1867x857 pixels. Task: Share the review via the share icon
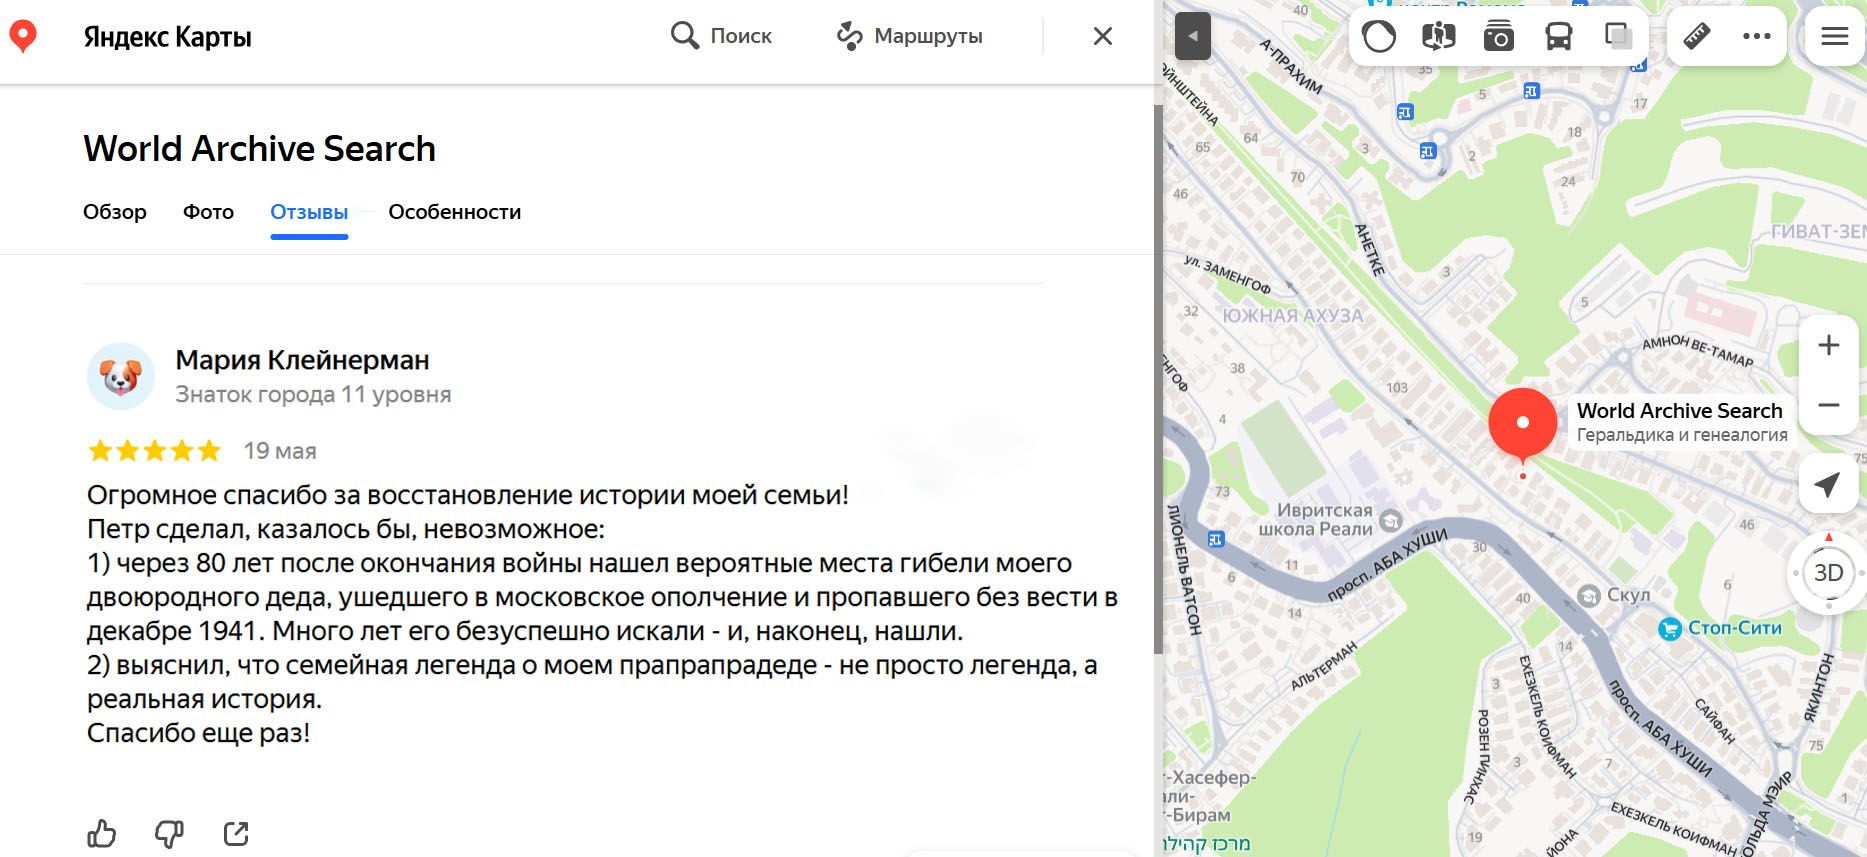tap(236, 833)
